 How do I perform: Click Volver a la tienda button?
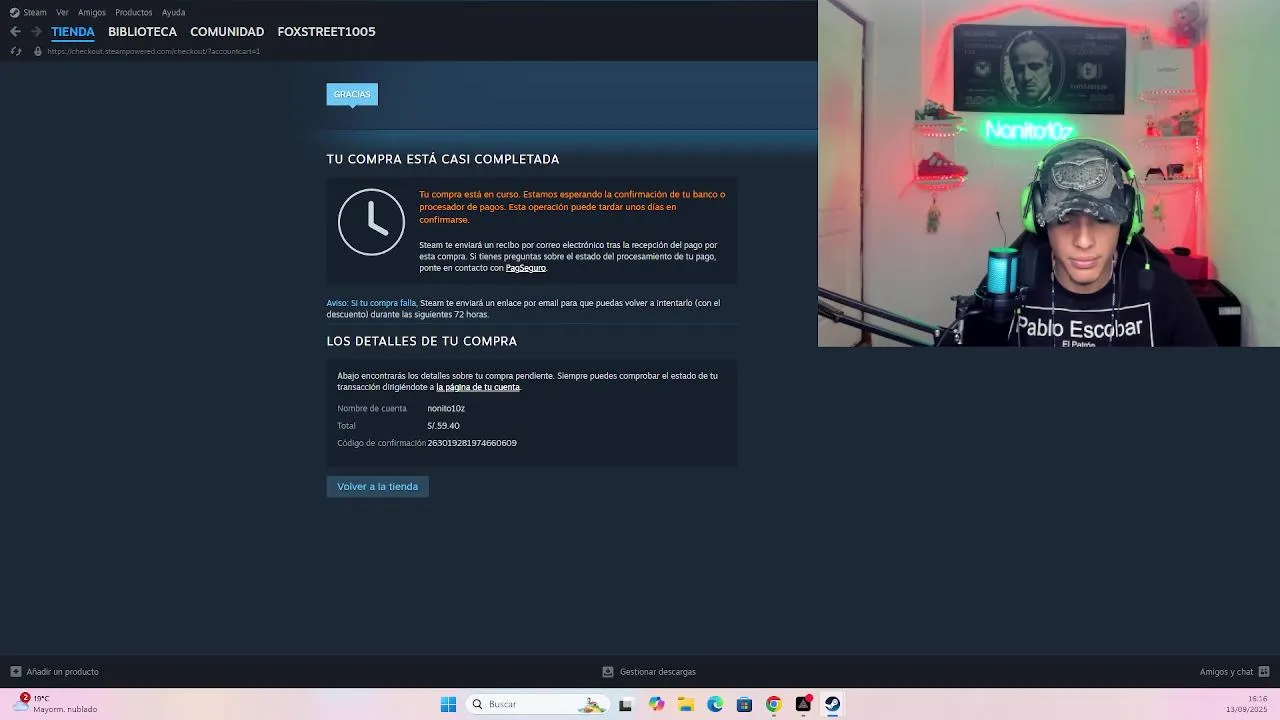coord(377,486)
